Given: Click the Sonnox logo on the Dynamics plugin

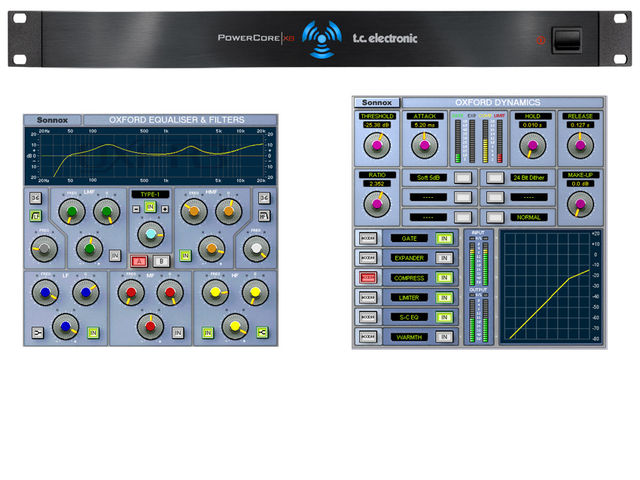Looking at the screenshot, I should [x=377, y=102].
